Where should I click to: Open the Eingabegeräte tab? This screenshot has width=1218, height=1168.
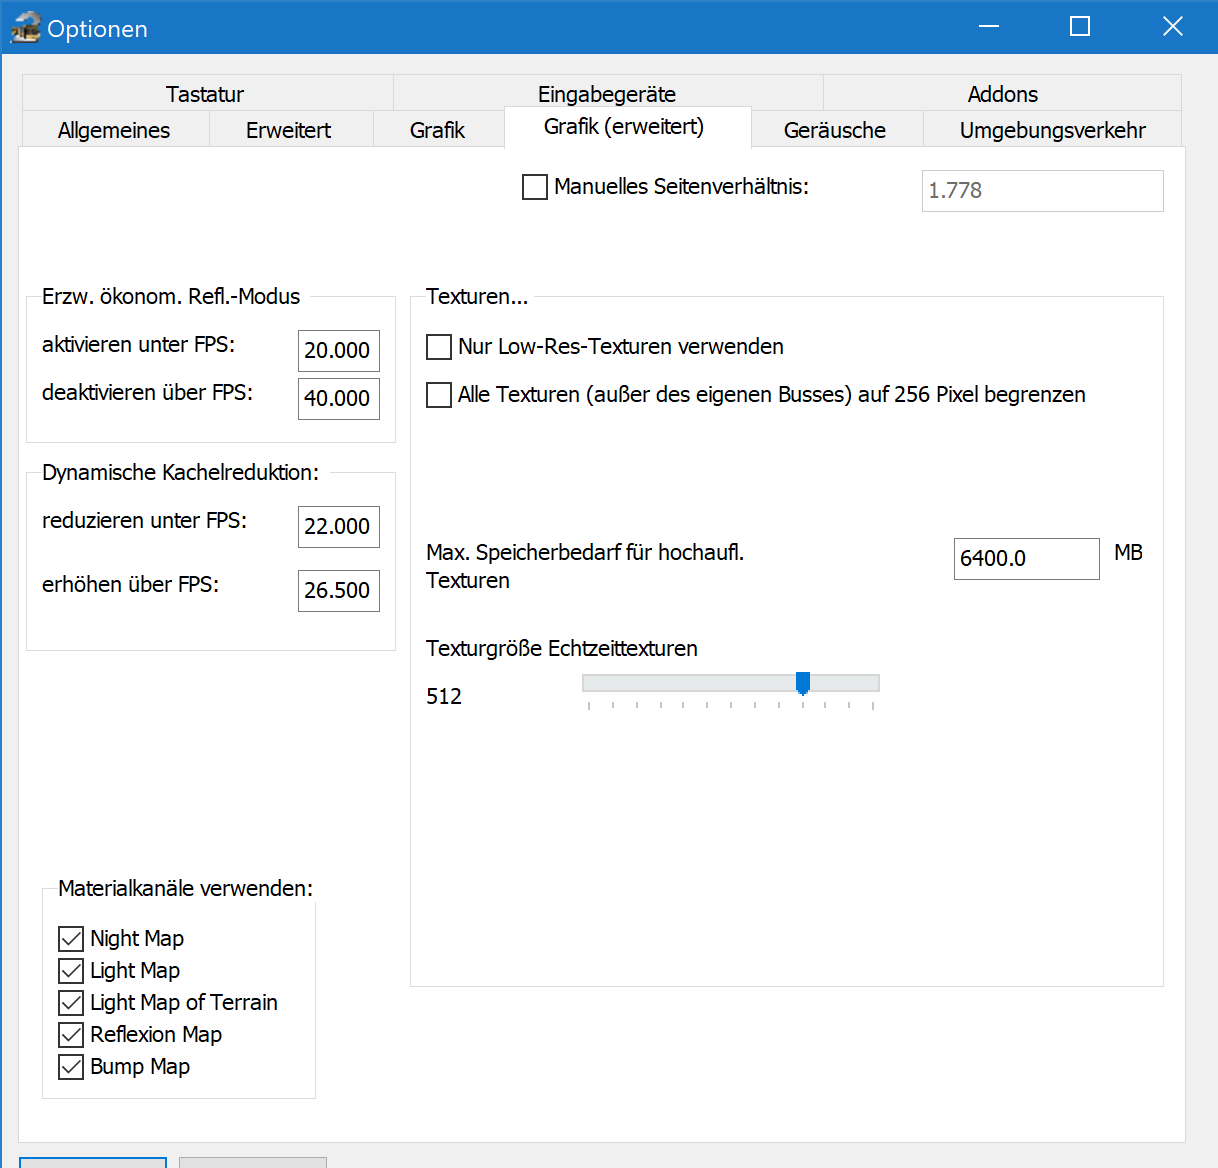(x=607, y=94)
